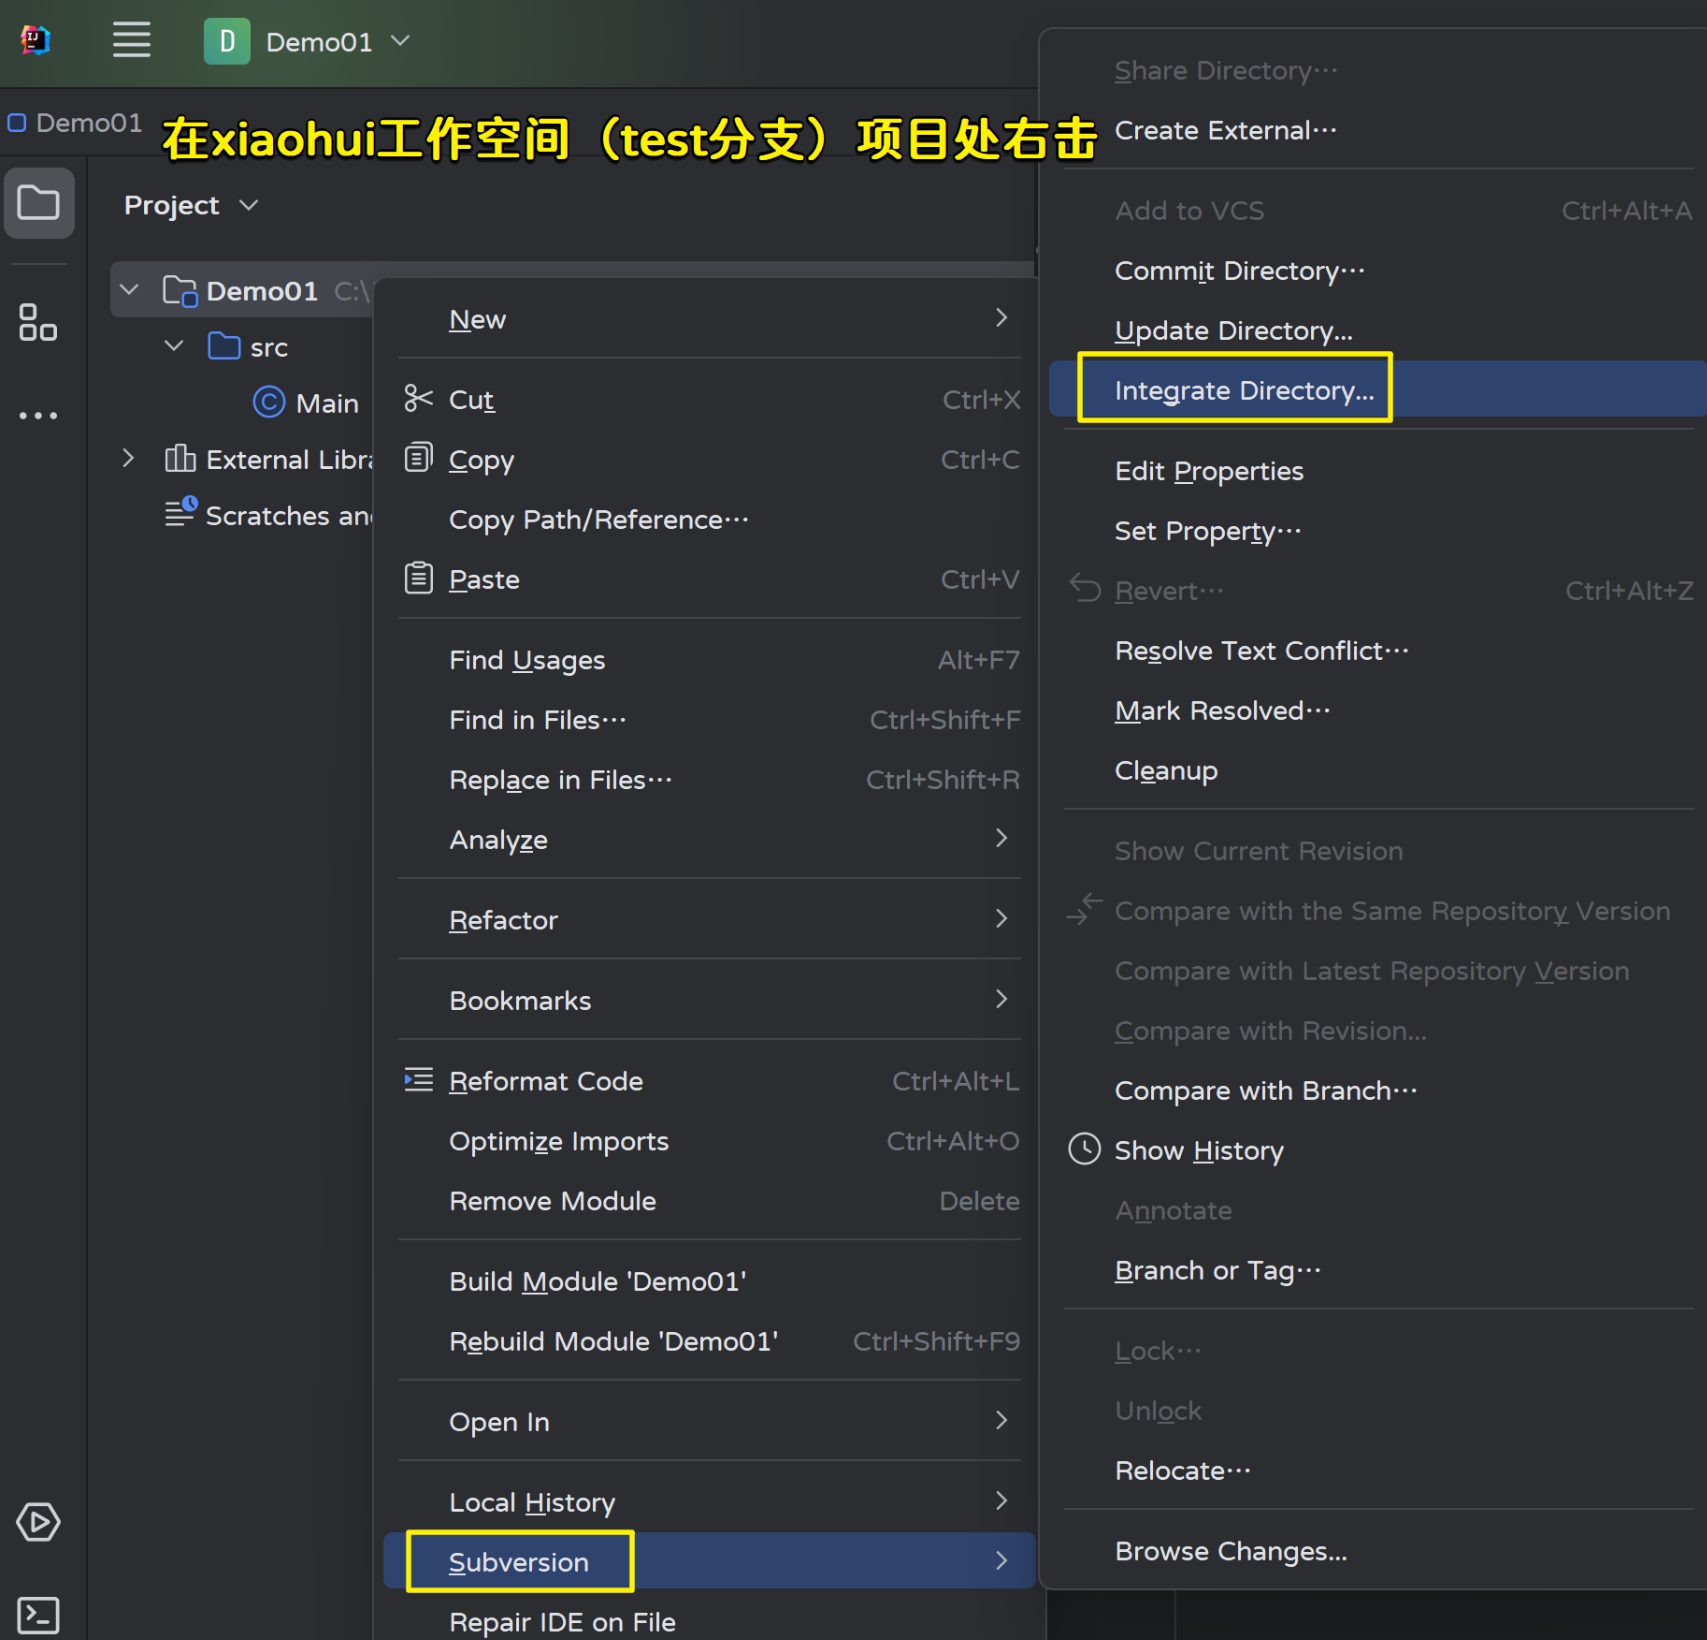Click the scissors Cut icon

(418, 399)
